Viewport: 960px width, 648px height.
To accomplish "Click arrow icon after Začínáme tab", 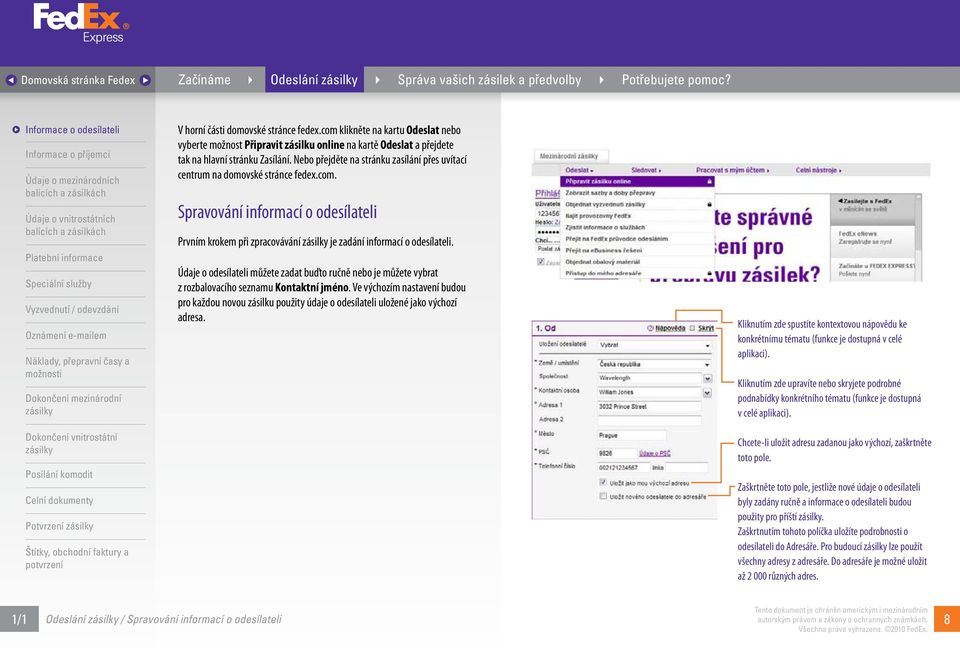I will point(250,80).
